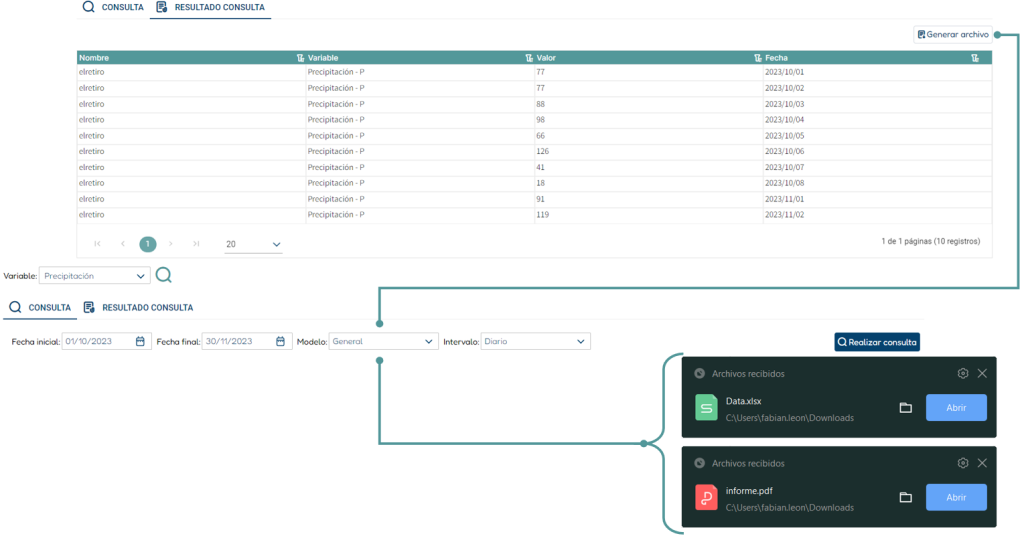The height and width of the screenshot is (536, 1024).
Task: Open settings gear in informe.pdf notification
Action: (963, 463)
